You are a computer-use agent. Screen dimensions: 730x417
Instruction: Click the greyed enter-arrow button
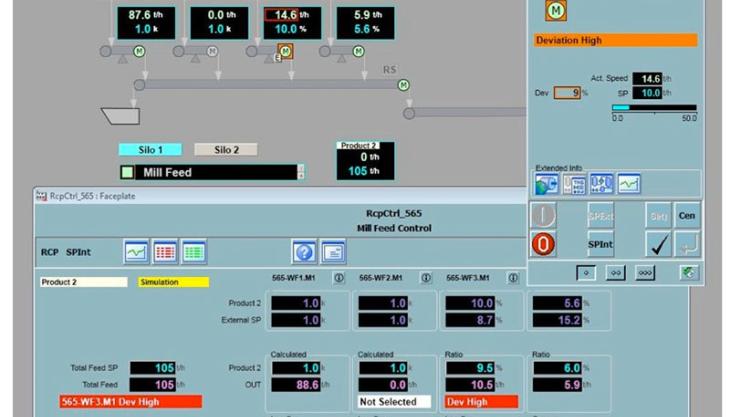click(687, 244)
